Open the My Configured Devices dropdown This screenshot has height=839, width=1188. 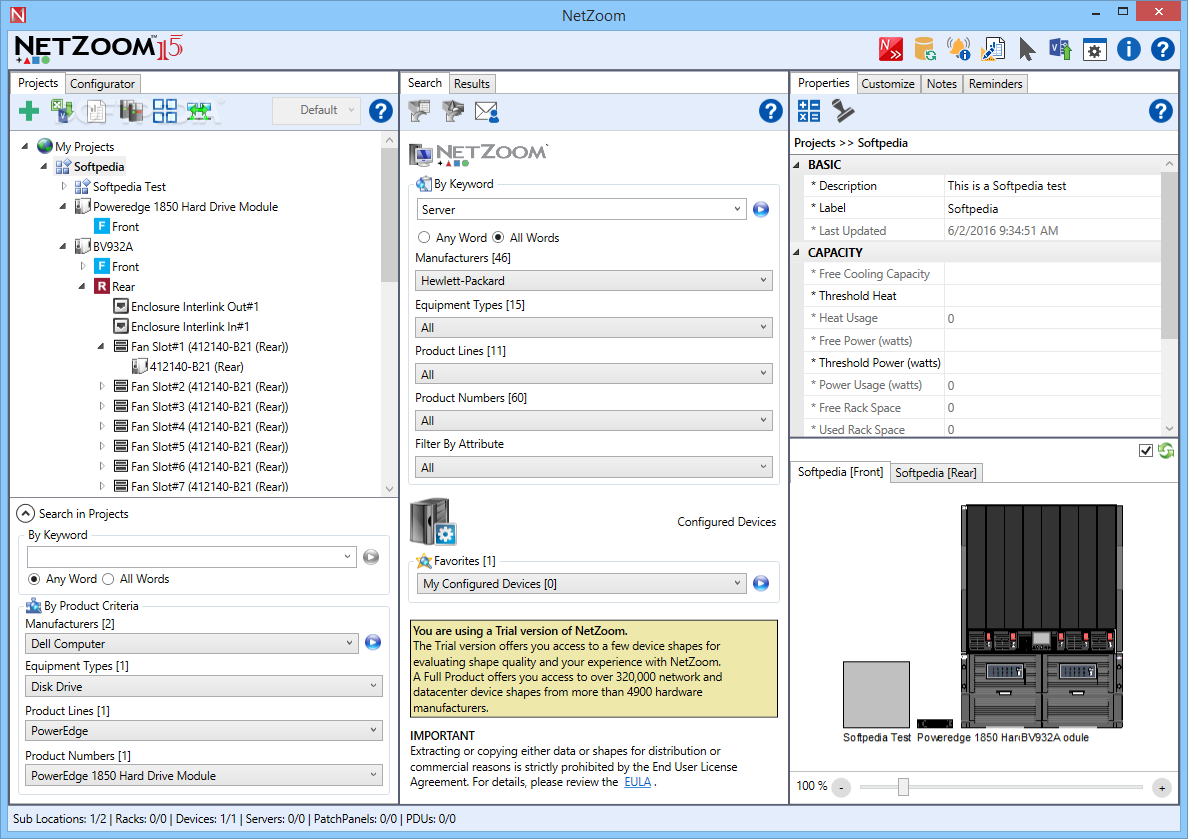pyautogui.click(x=582, y=584)
